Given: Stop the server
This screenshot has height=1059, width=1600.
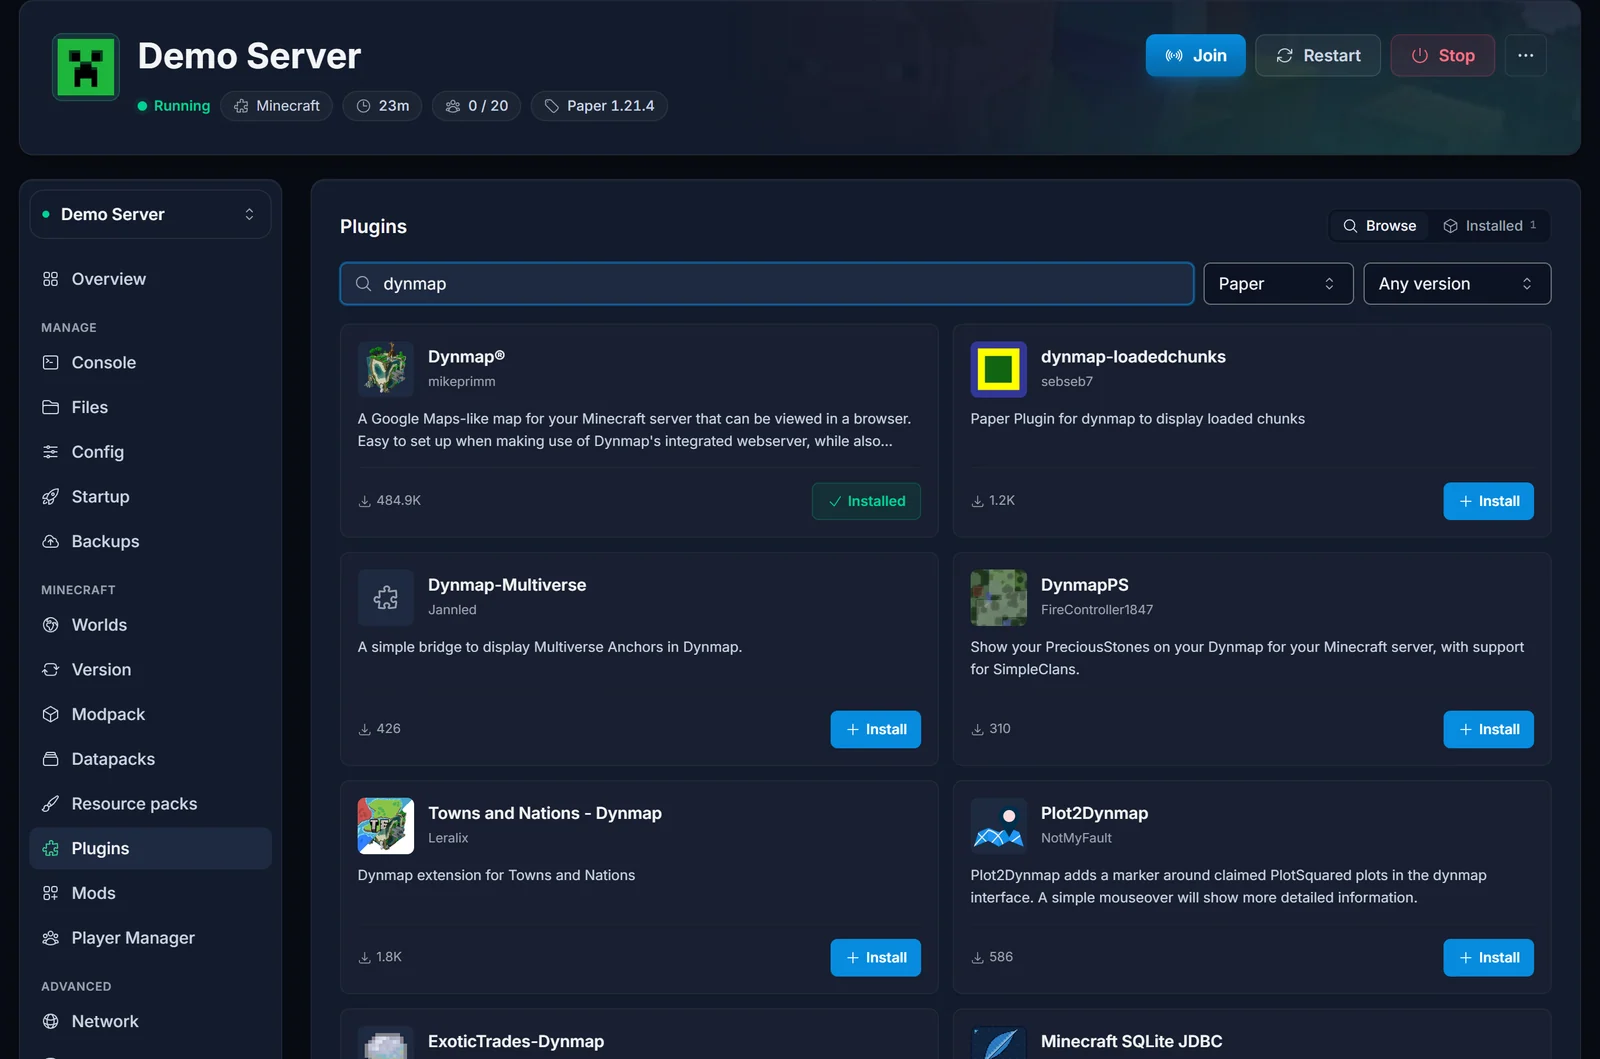Looking at the screenshot, I should pos(1443,56).
